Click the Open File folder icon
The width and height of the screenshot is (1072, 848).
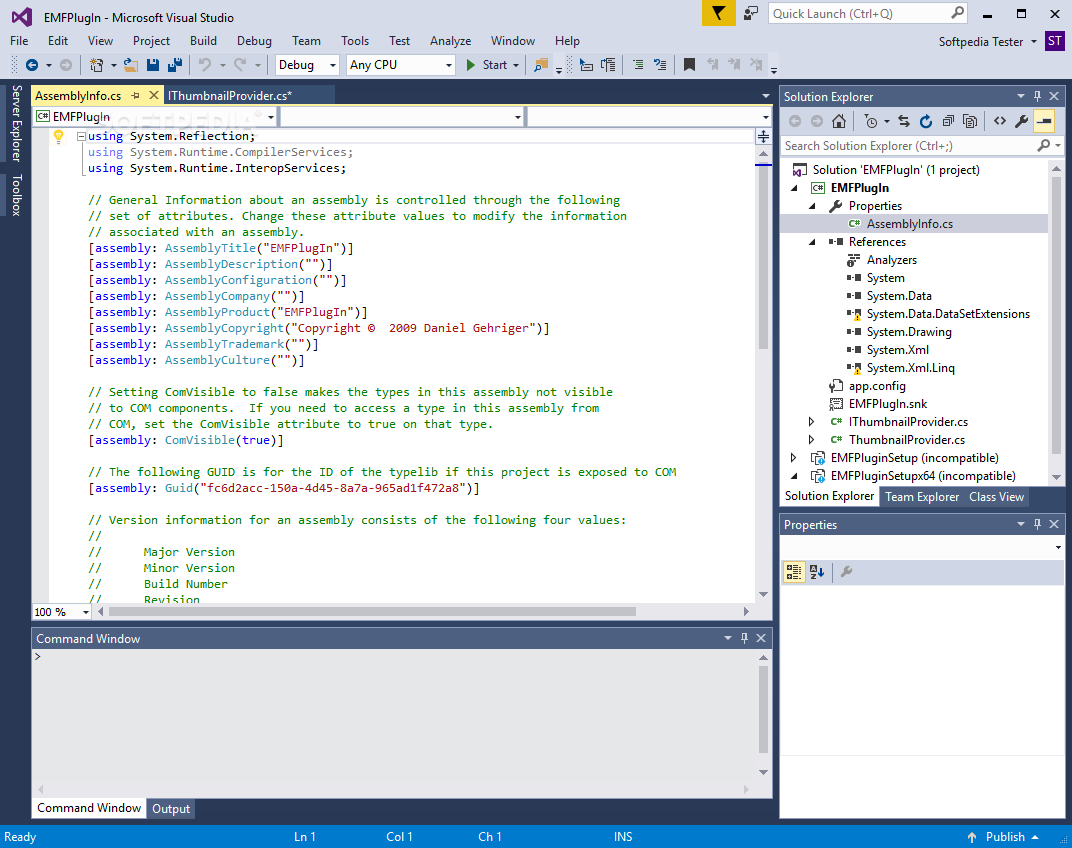click(x=131, y=65)
